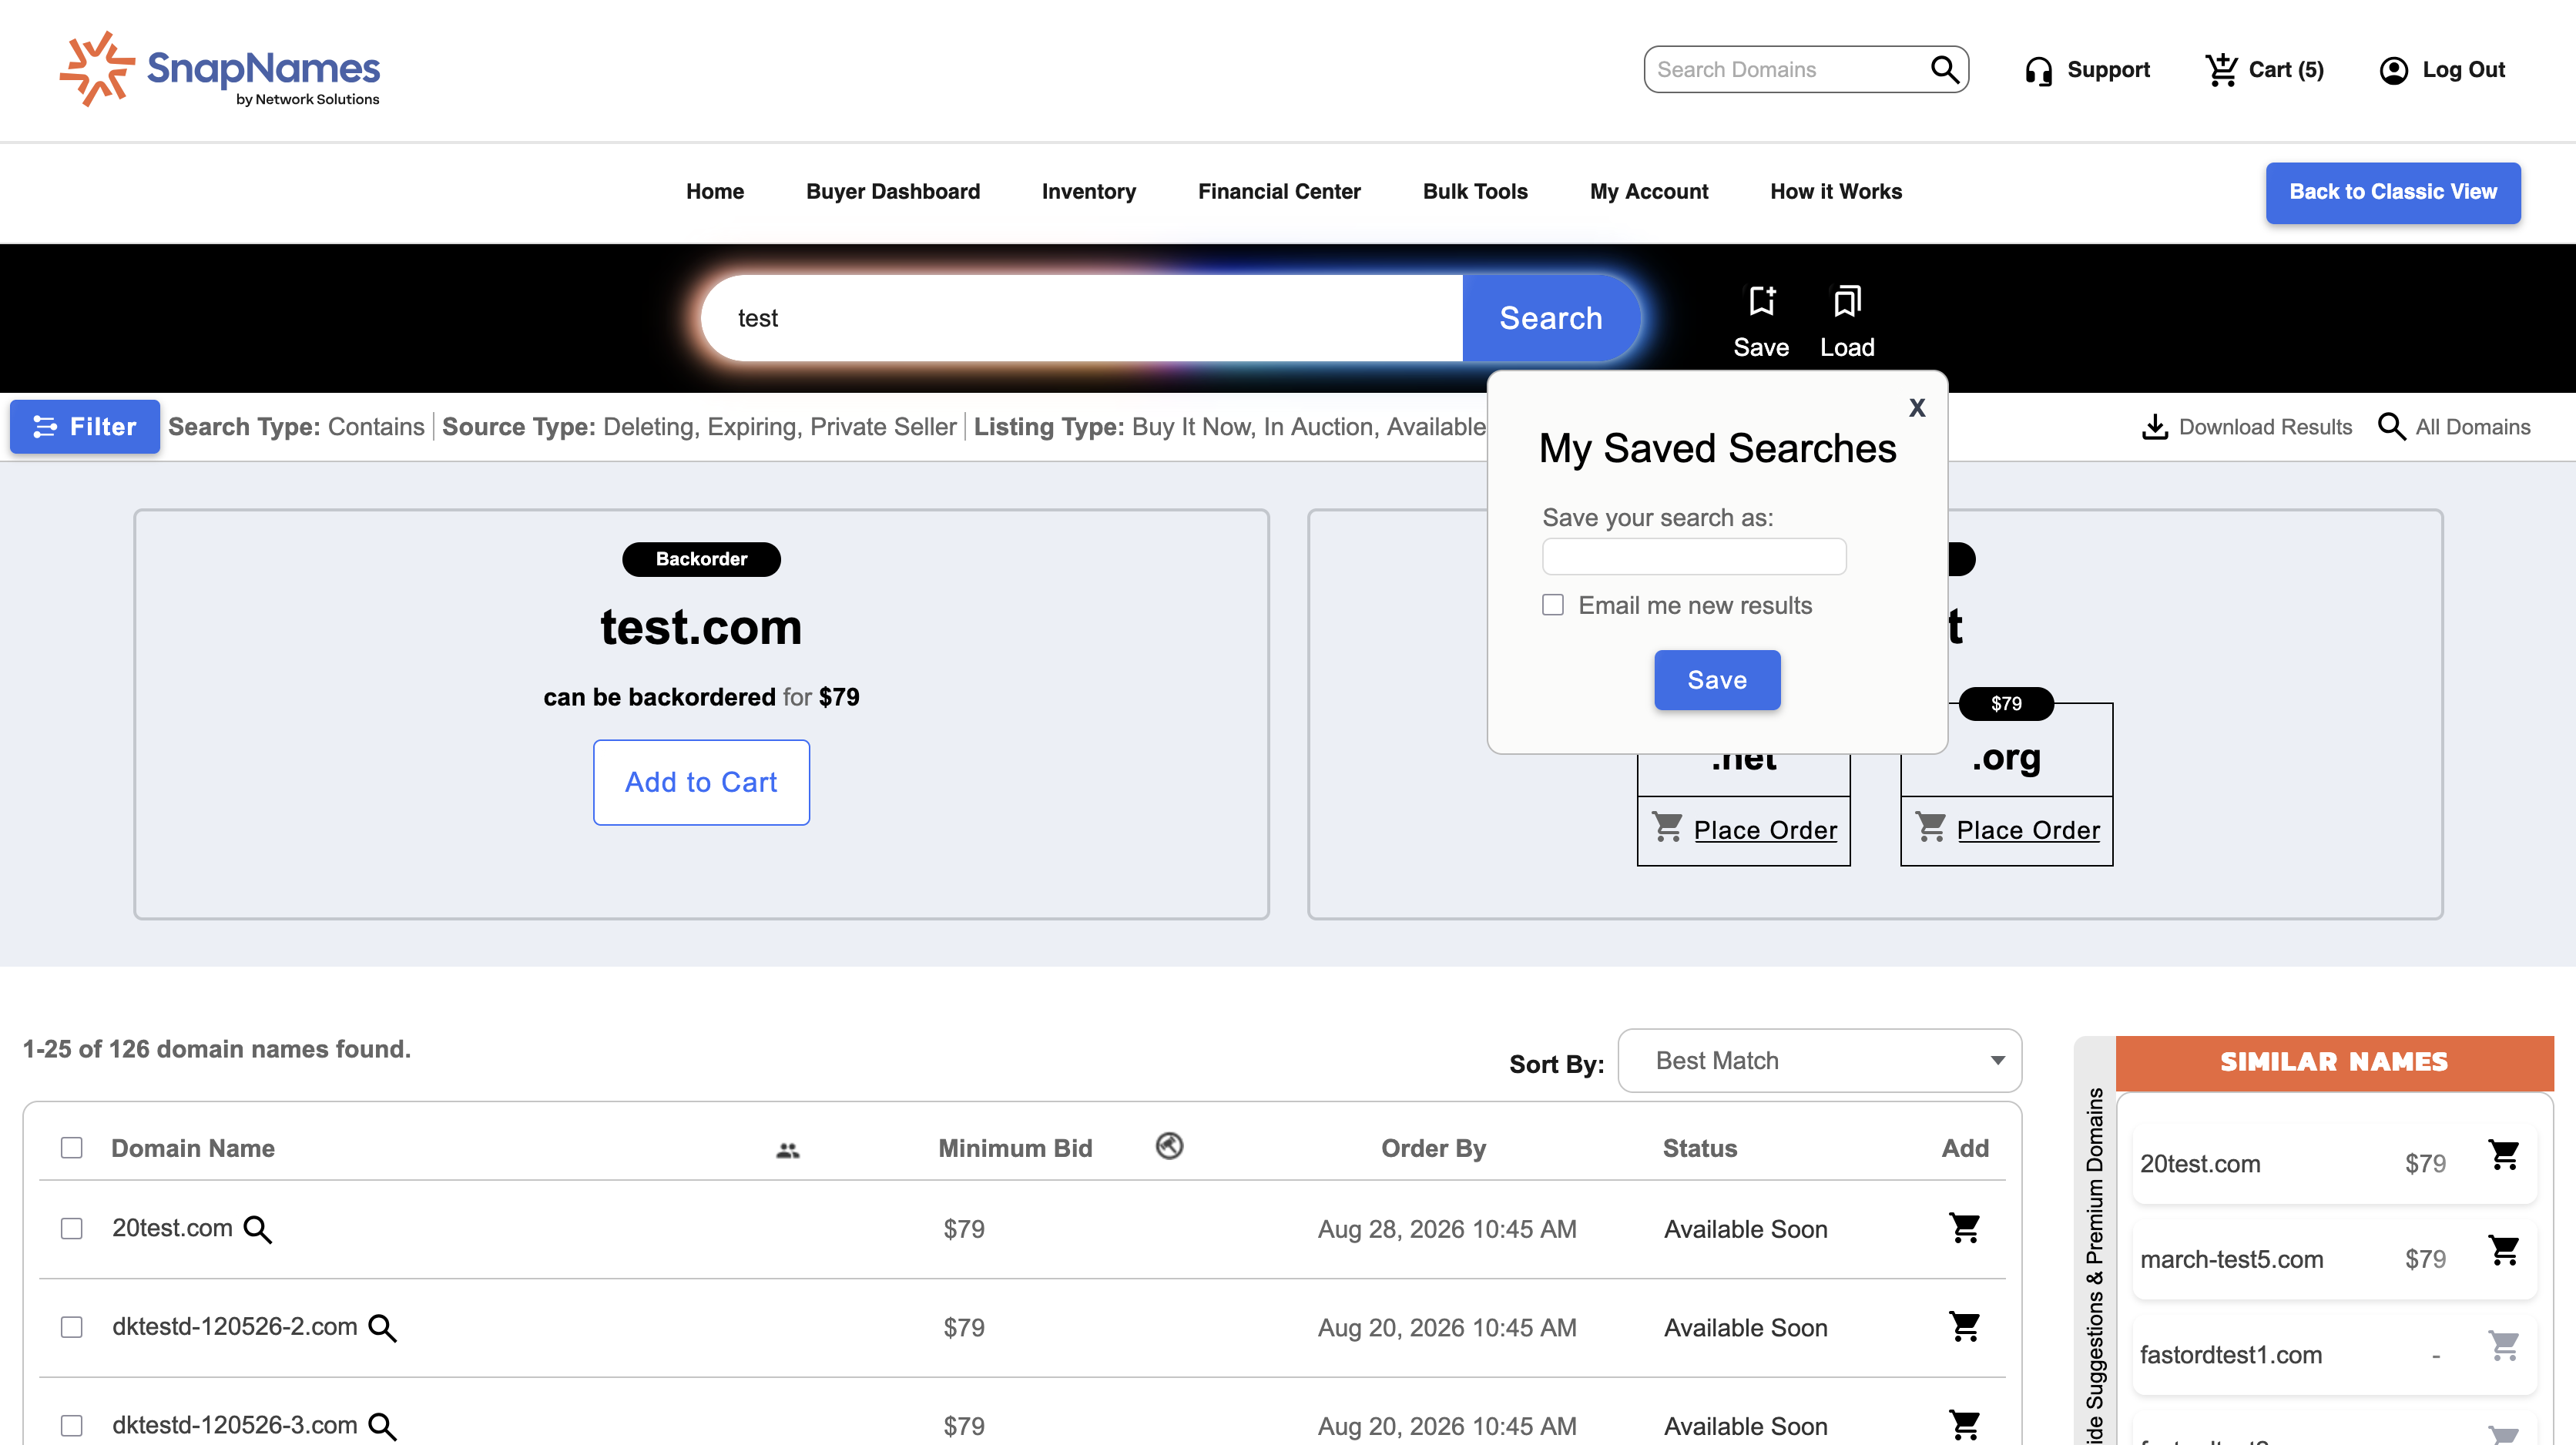Click the magnifier in Search Domains box
The image size is (2576, 1445).
click(1944, 69)
